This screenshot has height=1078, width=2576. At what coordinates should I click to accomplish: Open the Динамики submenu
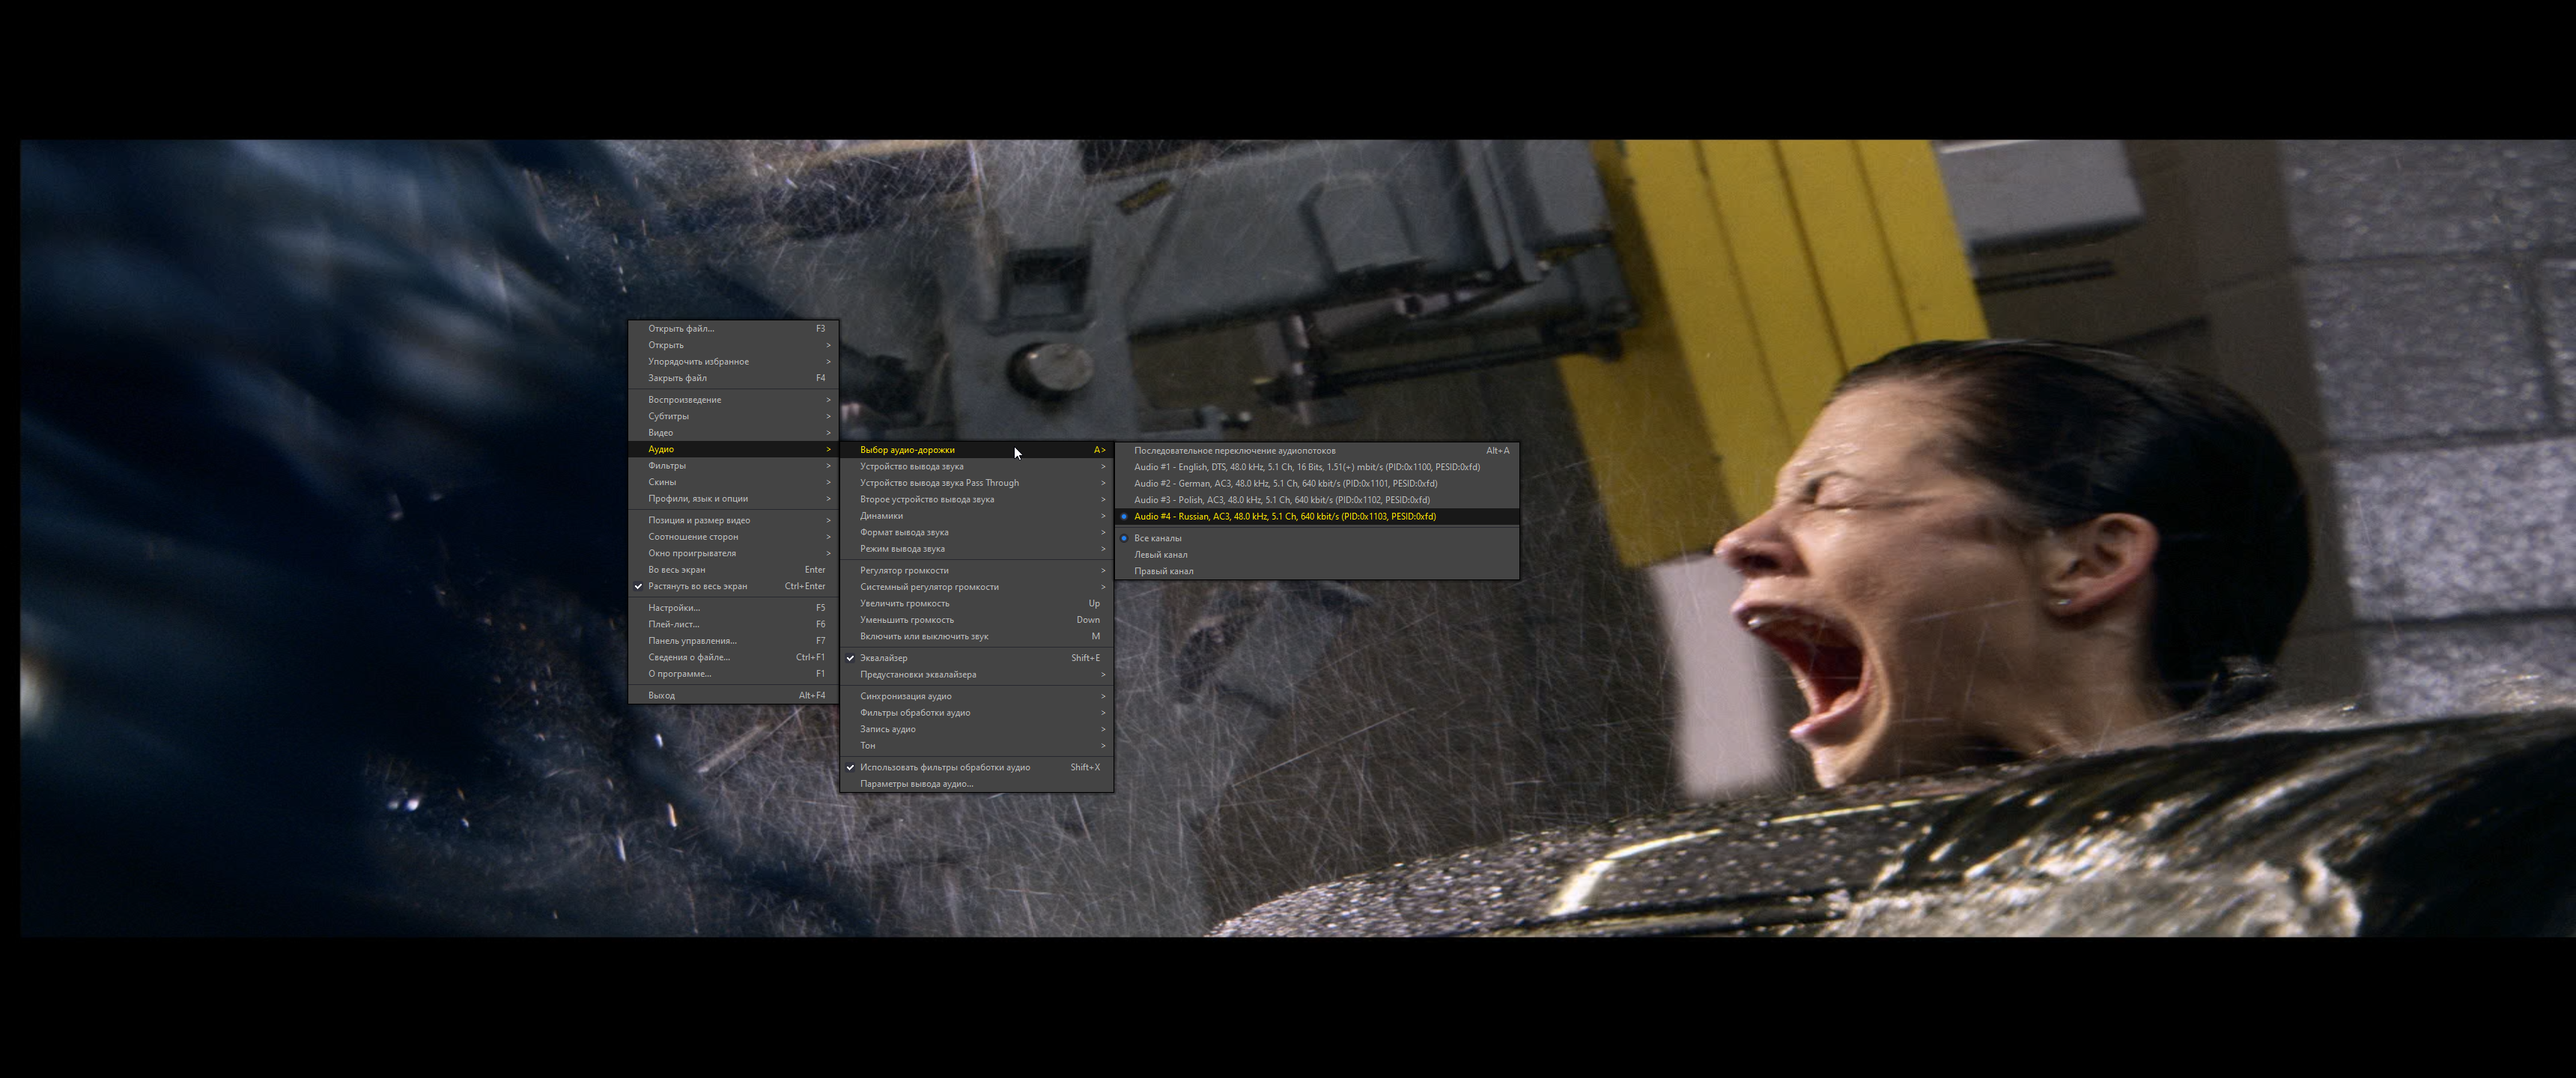point(881,516)
